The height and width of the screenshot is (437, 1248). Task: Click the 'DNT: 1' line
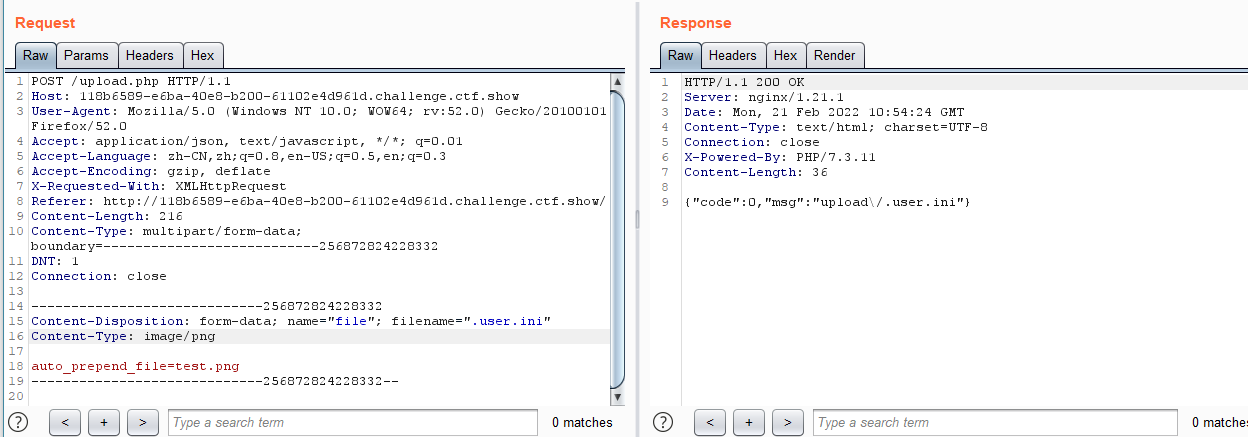[54, 261]
